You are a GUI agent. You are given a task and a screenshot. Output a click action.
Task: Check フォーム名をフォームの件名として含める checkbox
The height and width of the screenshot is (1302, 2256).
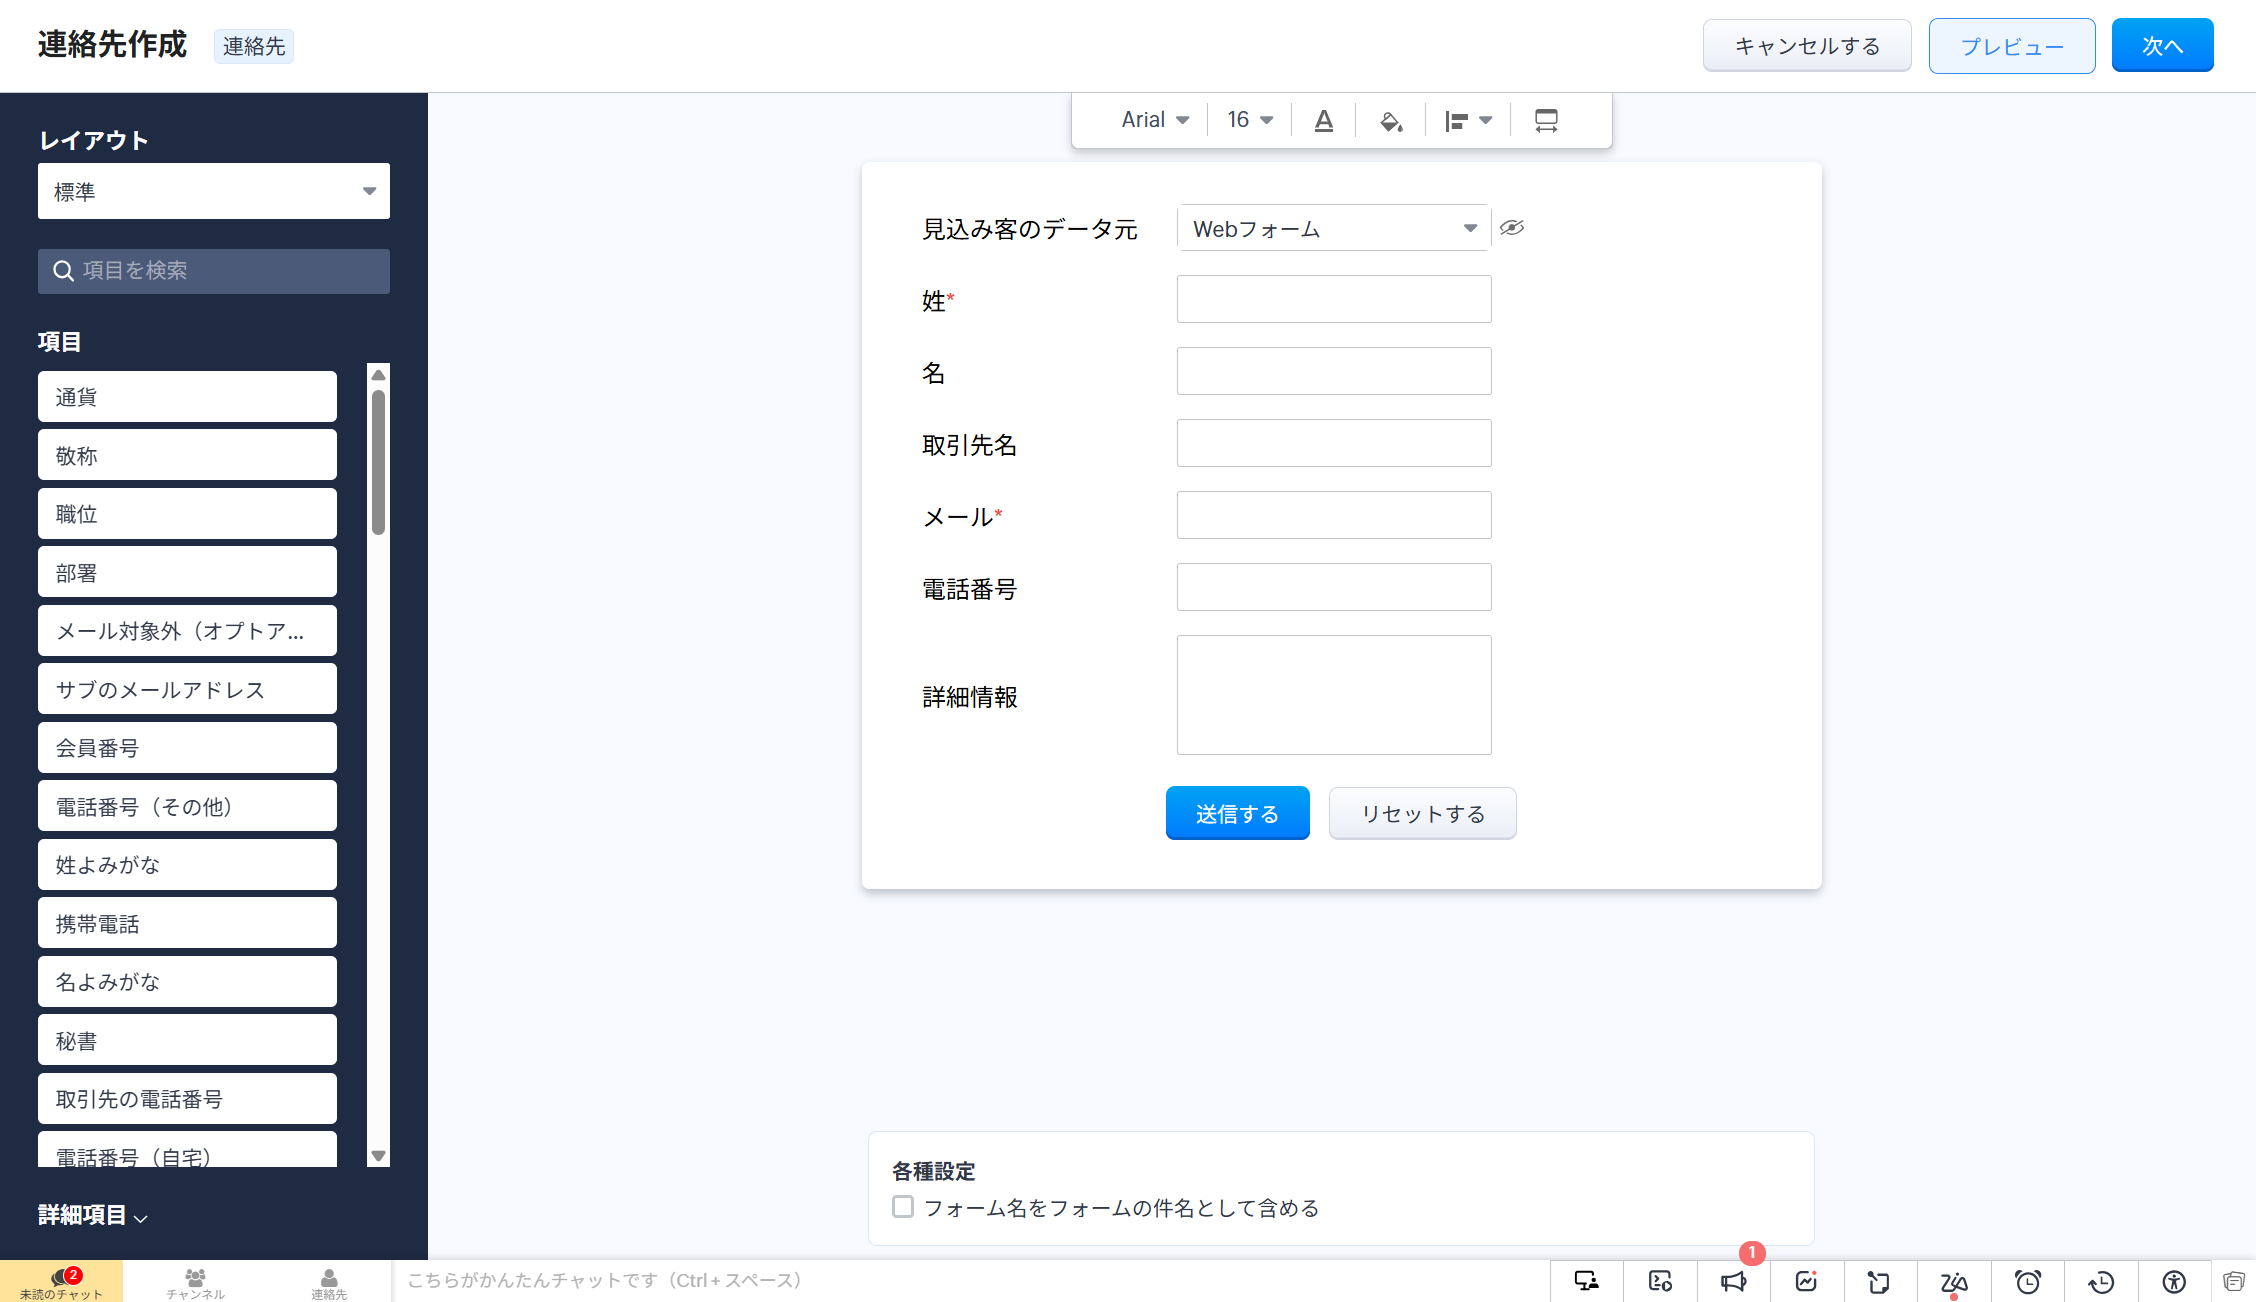tap(903, 1207)
